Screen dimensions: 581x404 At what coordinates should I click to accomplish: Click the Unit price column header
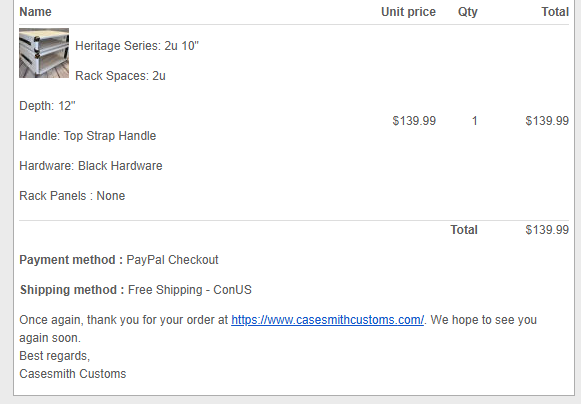pyautogui.click(x=408, y=12)
